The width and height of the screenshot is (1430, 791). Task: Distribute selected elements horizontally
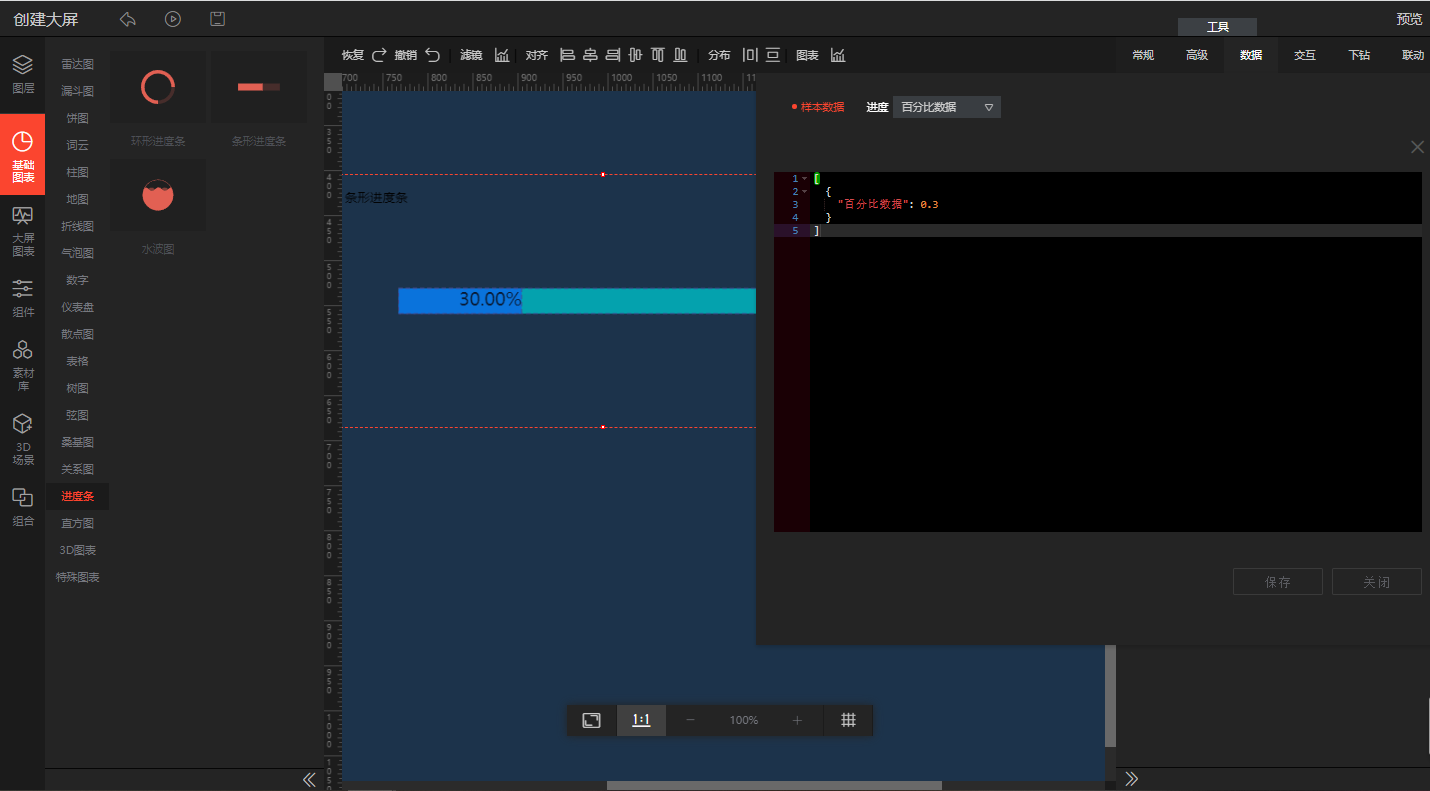tap(750, 55)
